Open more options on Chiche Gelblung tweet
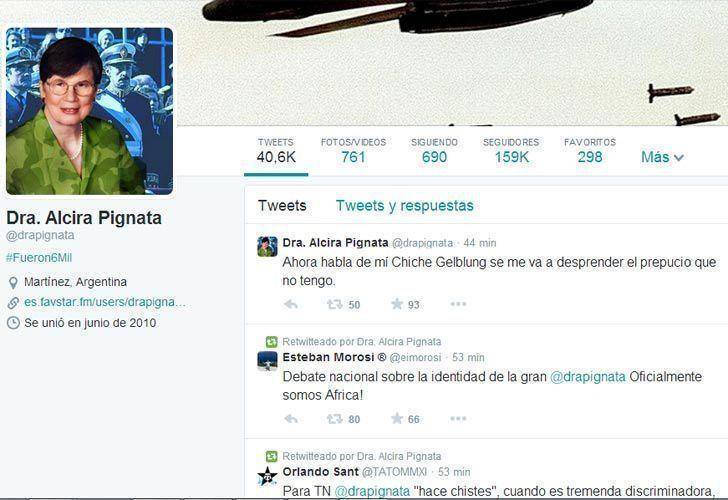This screenshot has width=728, height=500. [x=458, y=304]
